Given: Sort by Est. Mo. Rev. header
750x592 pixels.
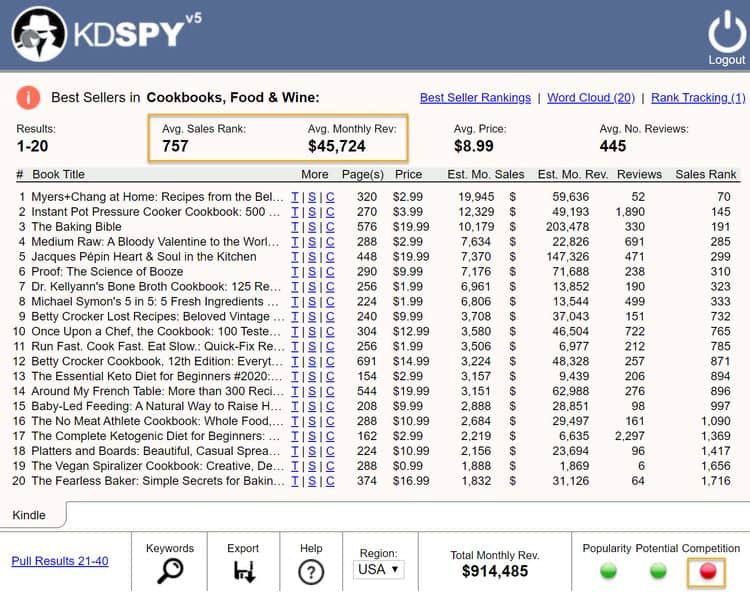Looking at the screenshot, I should coord(573,174).
